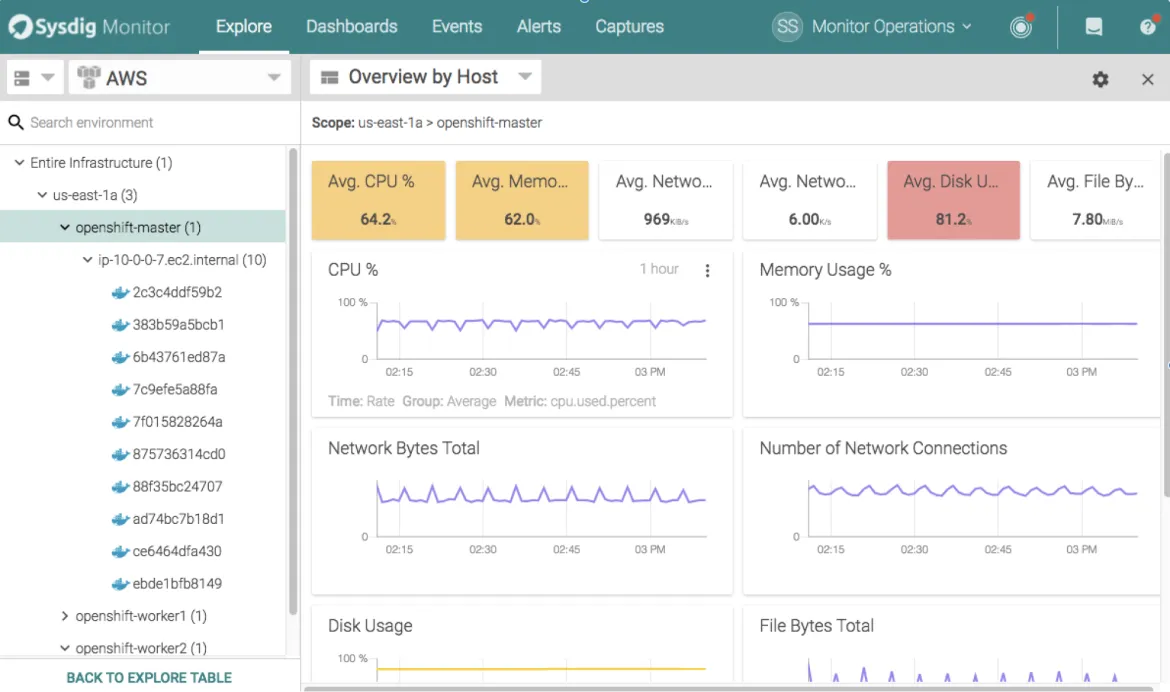Image resolution: width=1170 pixels, height=692 pixels.
Task: Click BACK TO EXPLORE TABLE
Action: [x=148, y=677]
